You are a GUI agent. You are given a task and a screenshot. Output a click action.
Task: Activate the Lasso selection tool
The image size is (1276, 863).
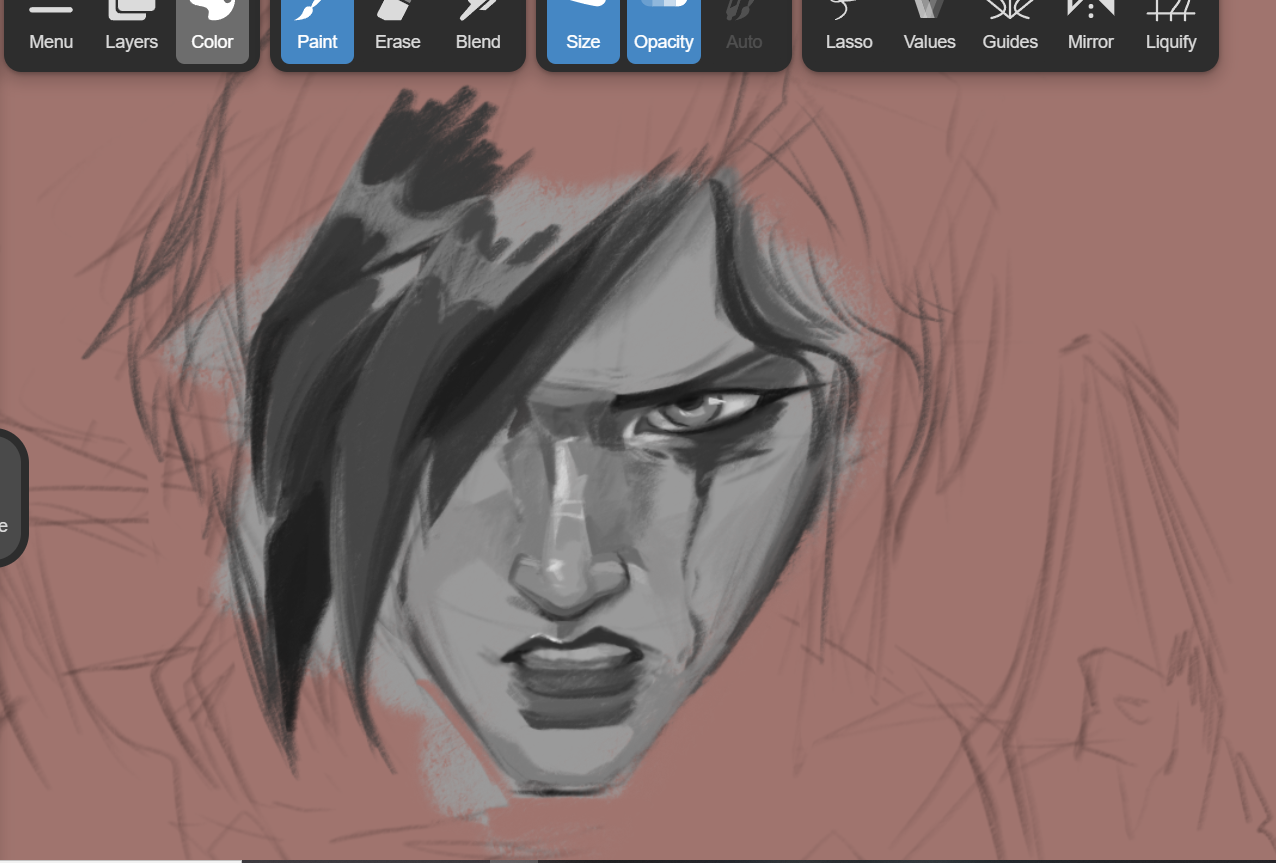click(x=849, y=28)
